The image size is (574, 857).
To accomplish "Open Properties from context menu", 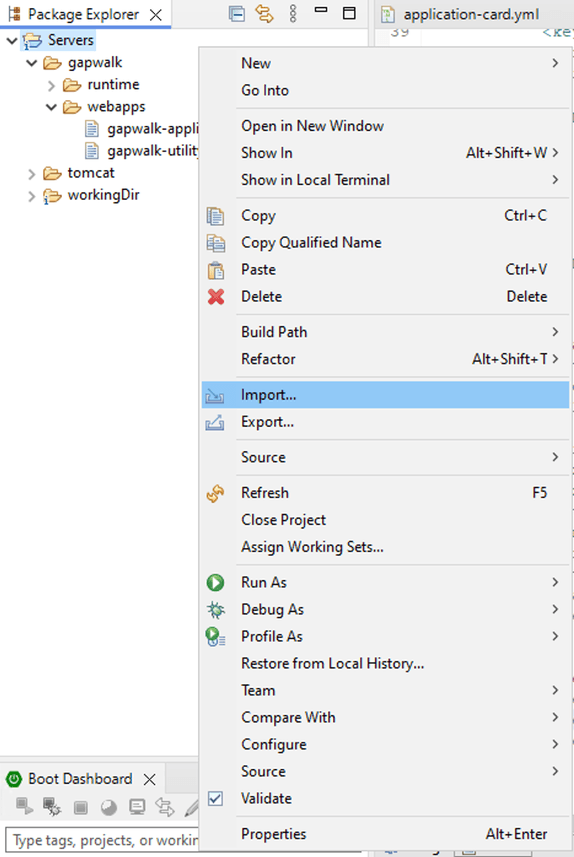I will 385,834.
